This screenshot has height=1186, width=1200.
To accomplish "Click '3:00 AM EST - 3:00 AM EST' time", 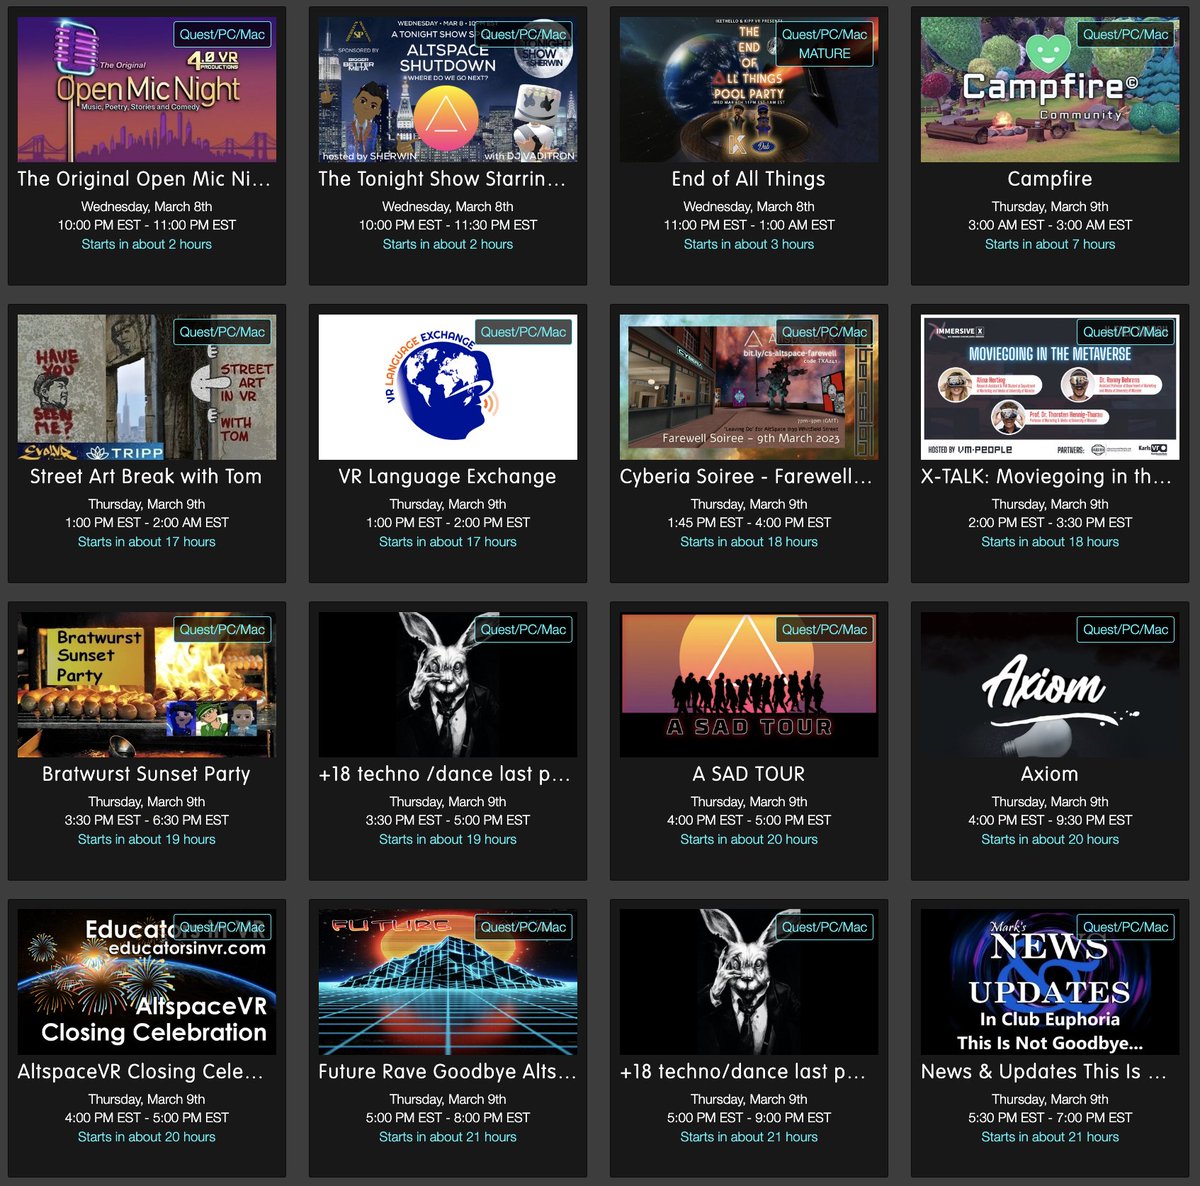I will [x=1050, y=225].
